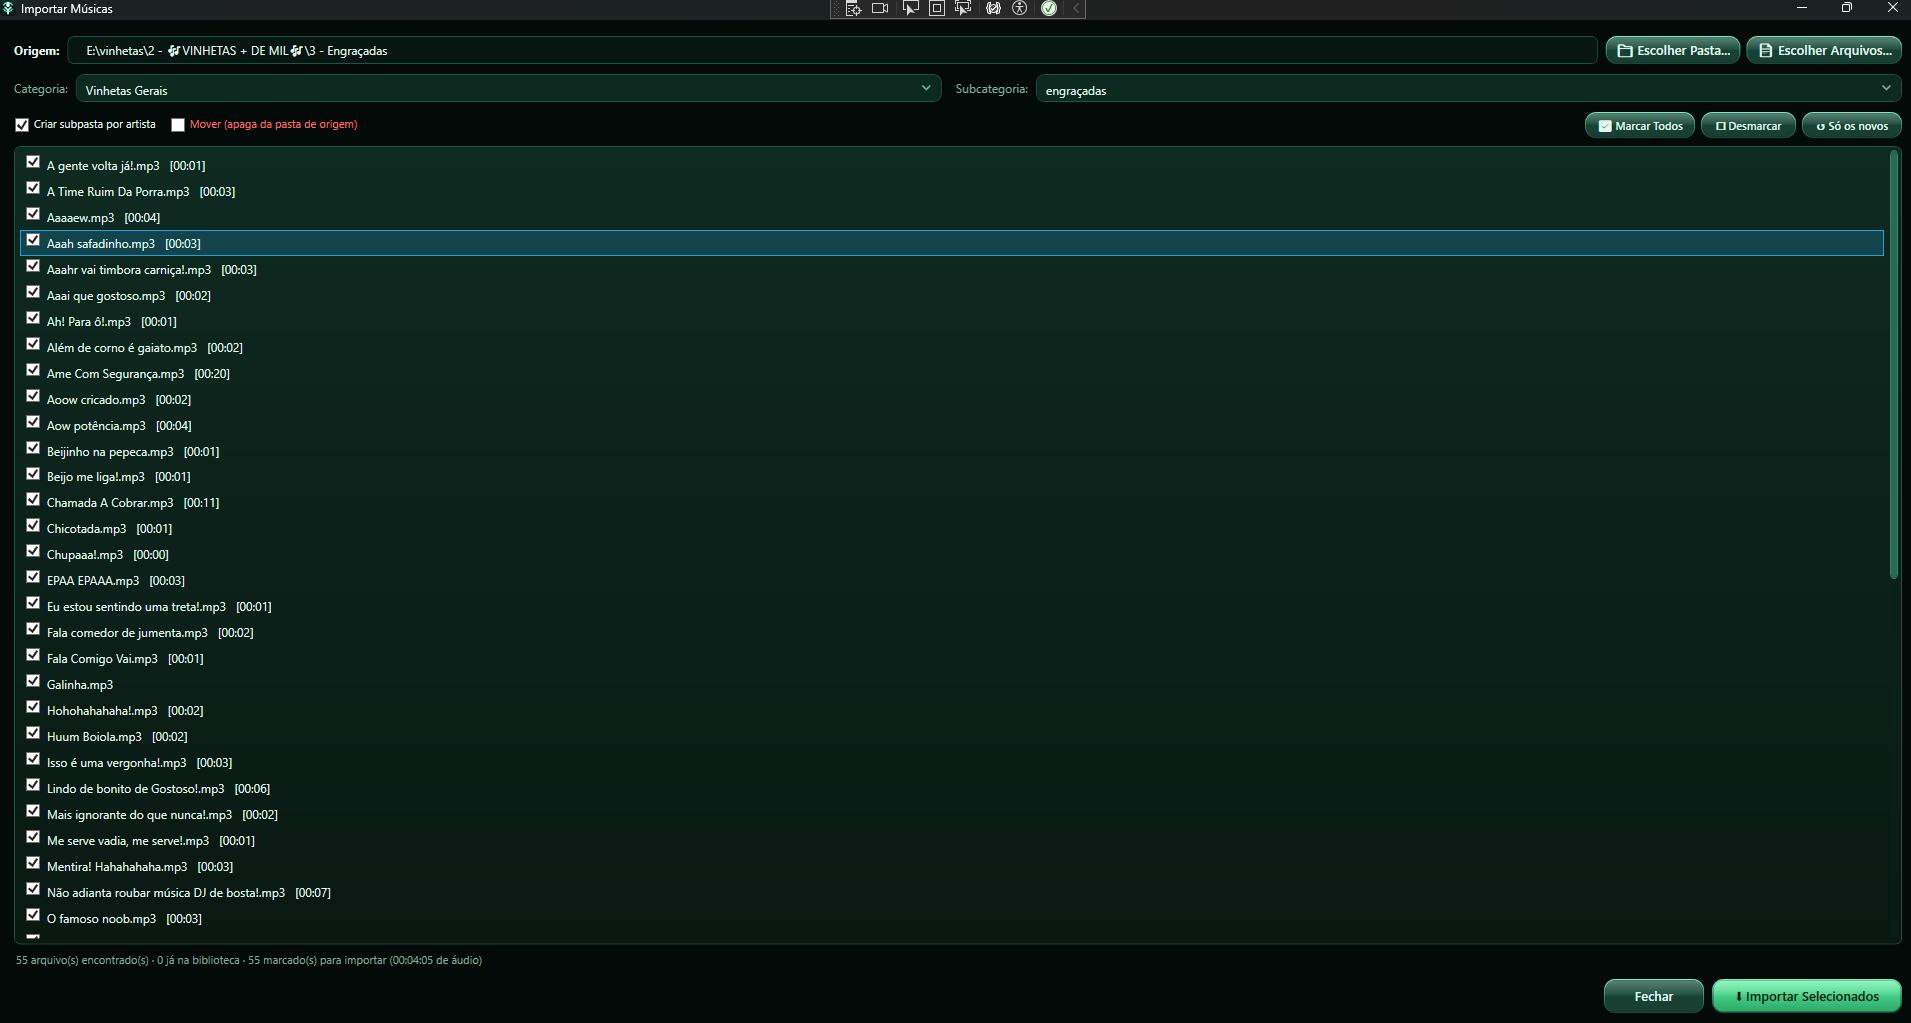The height and width of the screenshot is (1023, 1911).
Task: Click the video camera icon in debug toolbar
Action: (880, 8)
